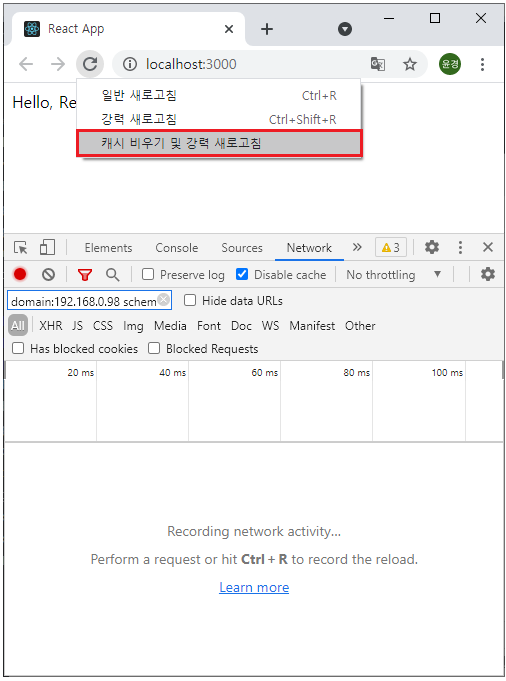This screenshot has height=681, width=506.
Task: Switch to the Elements tab
Action: pyautogui.click(x=108, y=248)
